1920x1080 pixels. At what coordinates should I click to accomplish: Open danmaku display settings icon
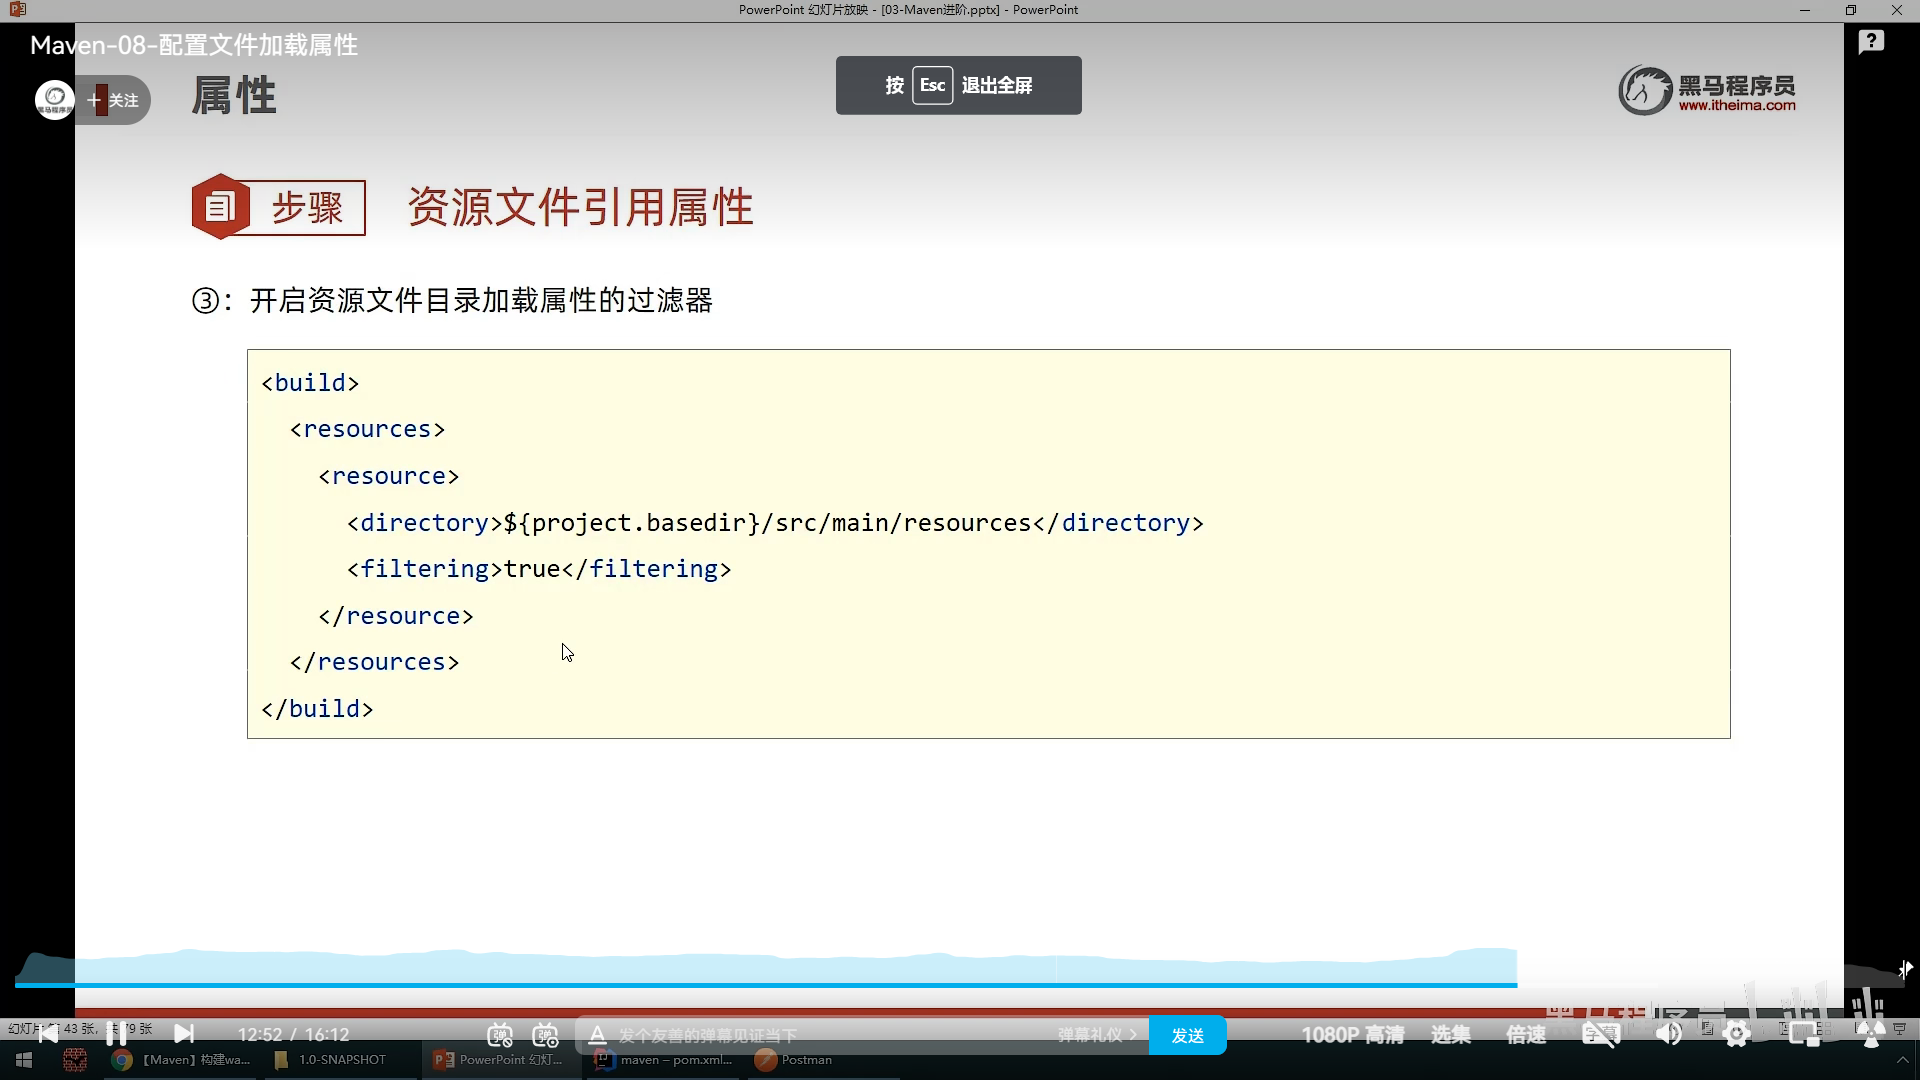pyautogui.click(x=546, y=1035)
